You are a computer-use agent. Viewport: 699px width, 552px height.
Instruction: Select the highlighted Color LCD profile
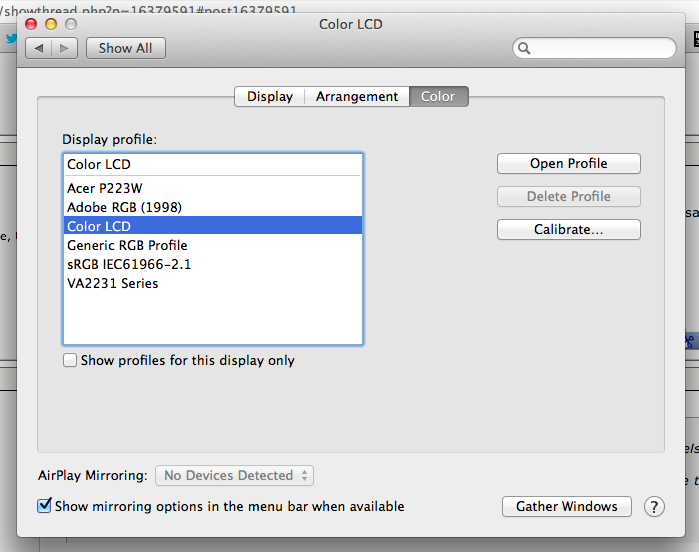[213, 226]
